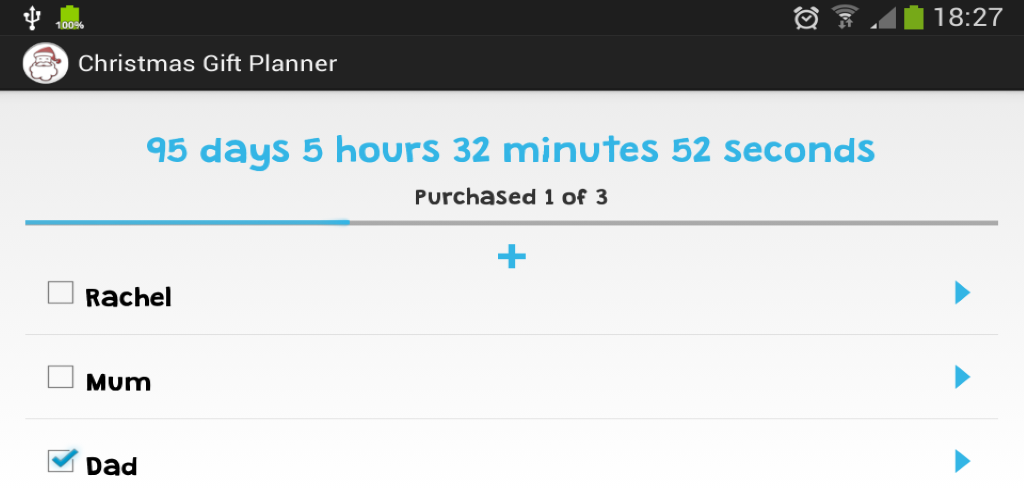
Task: Tap the Wi-Fi status icon
Action: [x=846, y=17]
